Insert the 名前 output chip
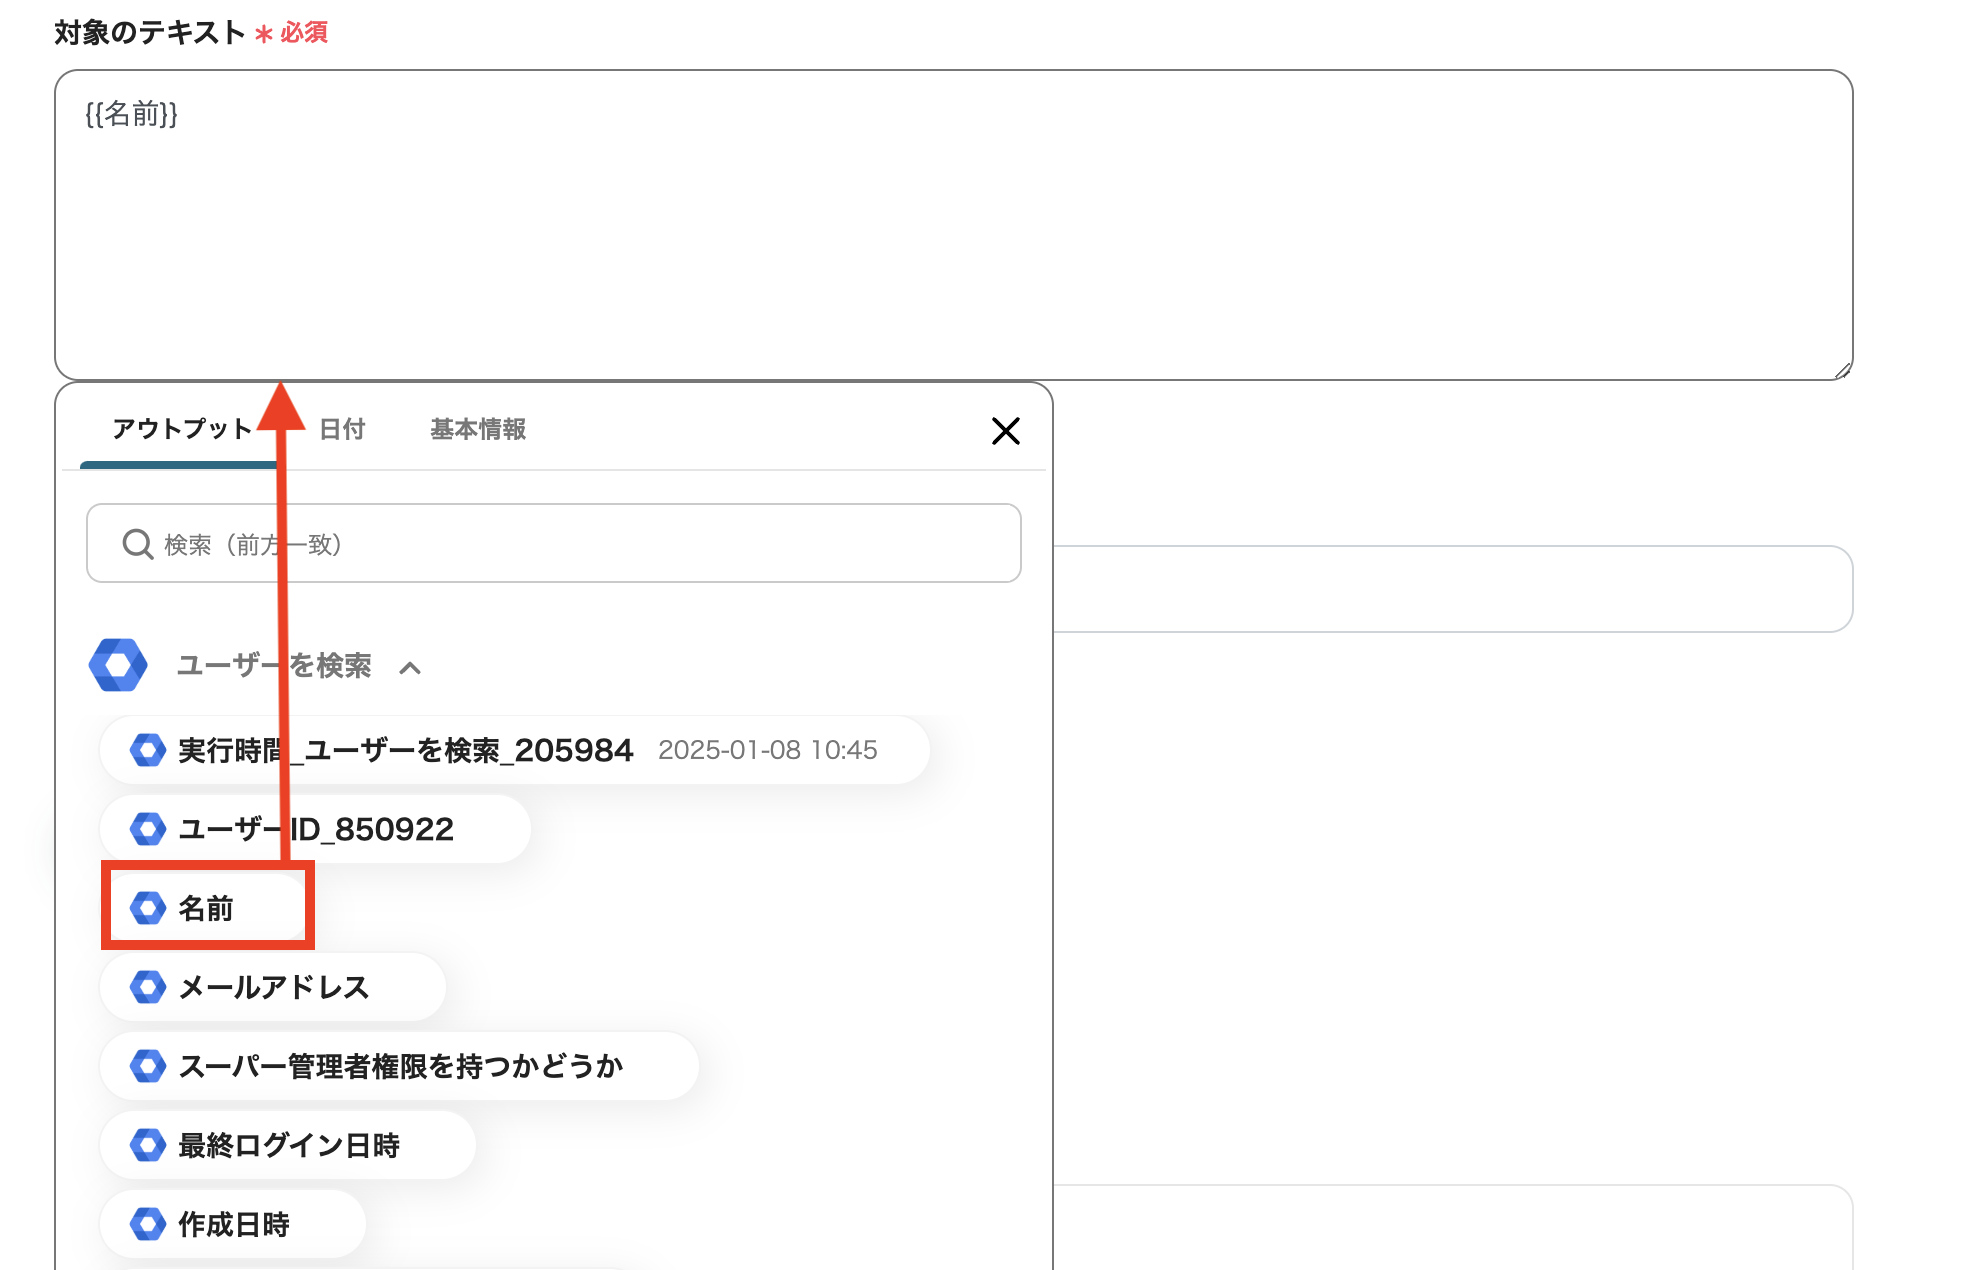Viewport: 1974px width, 1270px height. [x=206, y=908]
